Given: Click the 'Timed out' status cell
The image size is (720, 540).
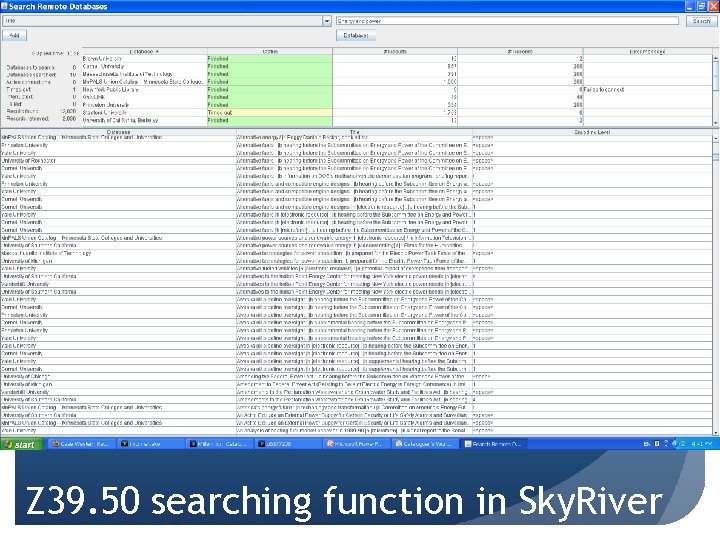Looking at the screenshot, I should click(x=270, y=112).
